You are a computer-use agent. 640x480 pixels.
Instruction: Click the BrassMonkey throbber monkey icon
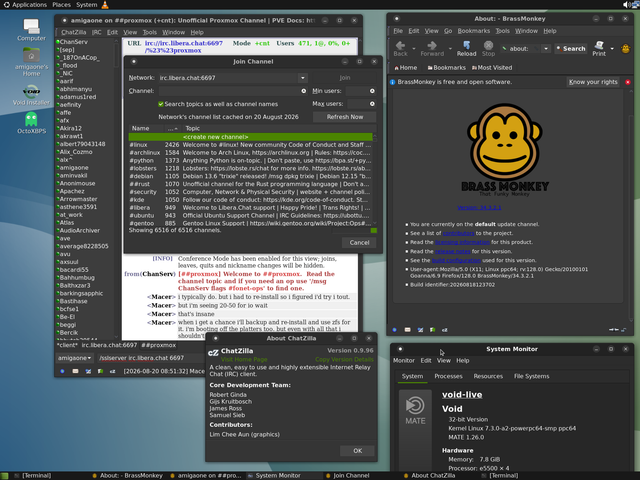(625, 49)
